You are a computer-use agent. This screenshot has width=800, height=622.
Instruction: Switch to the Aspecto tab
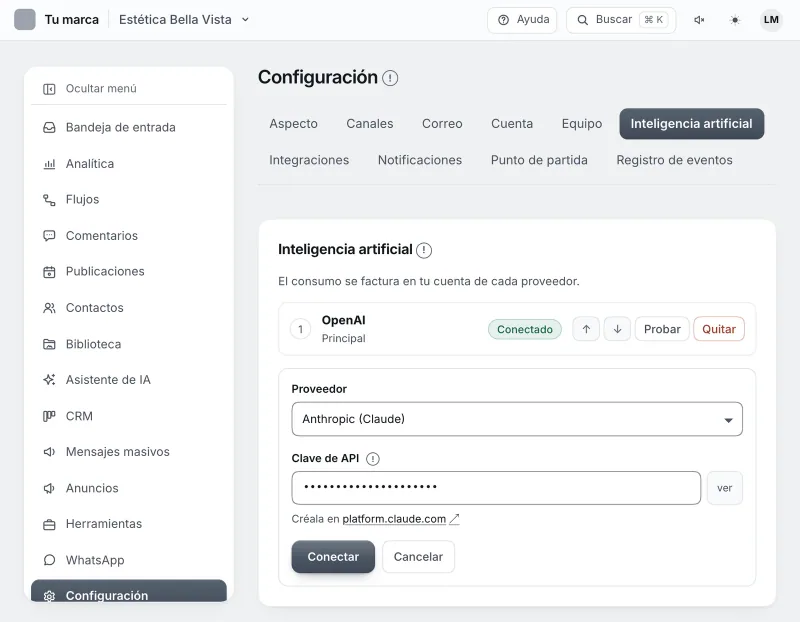[293, 123]
